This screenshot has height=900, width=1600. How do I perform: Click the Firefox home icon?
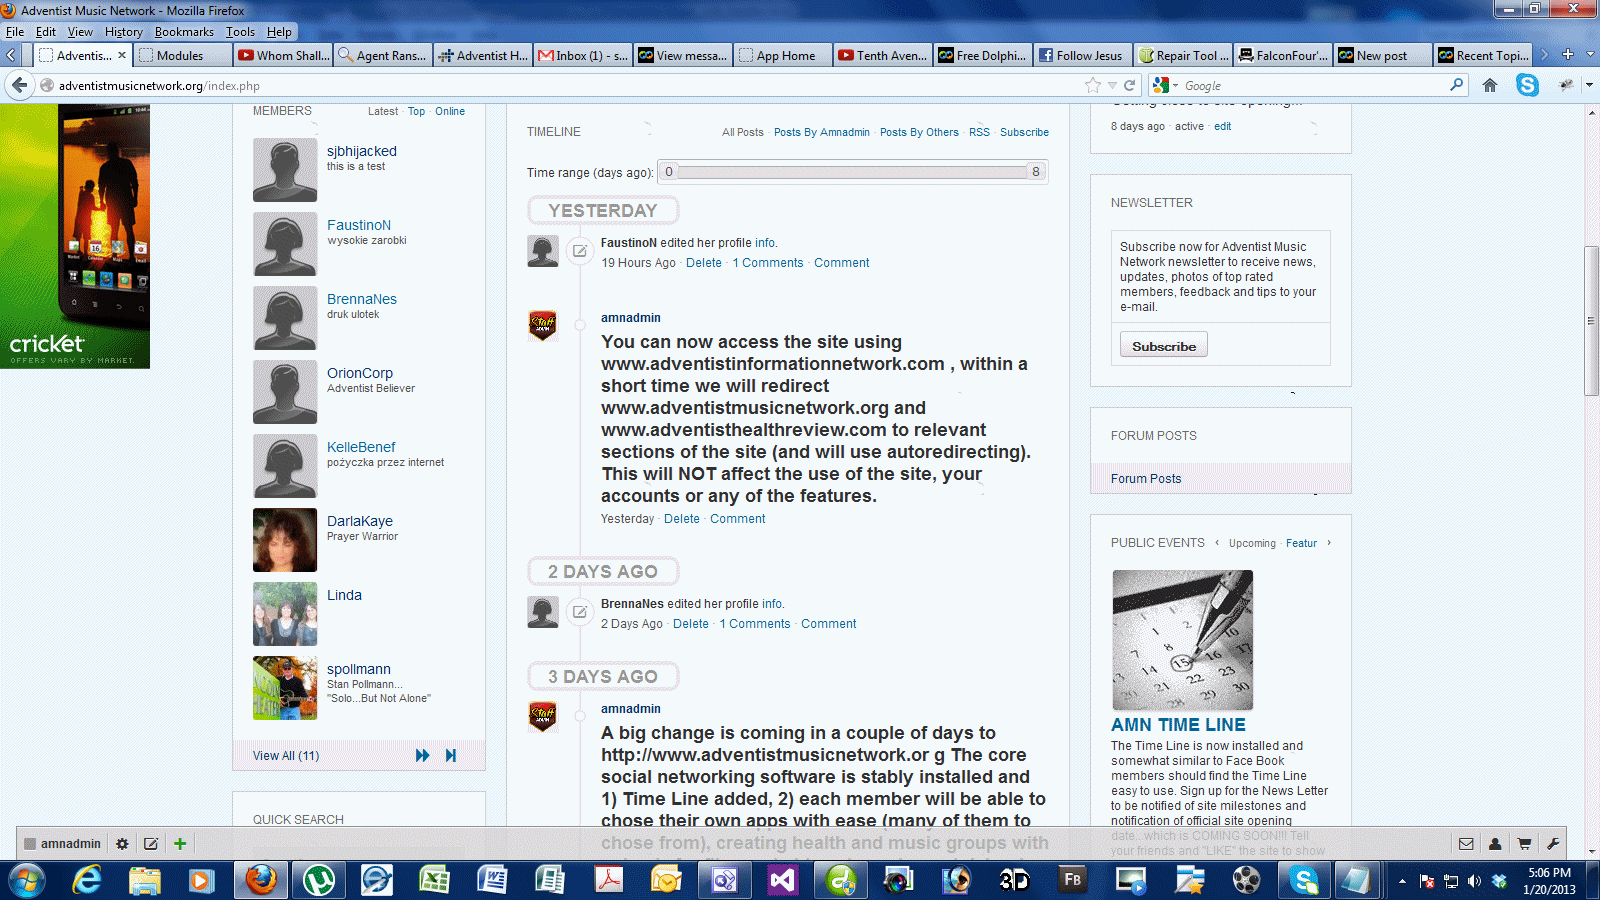coord(1490,86)
